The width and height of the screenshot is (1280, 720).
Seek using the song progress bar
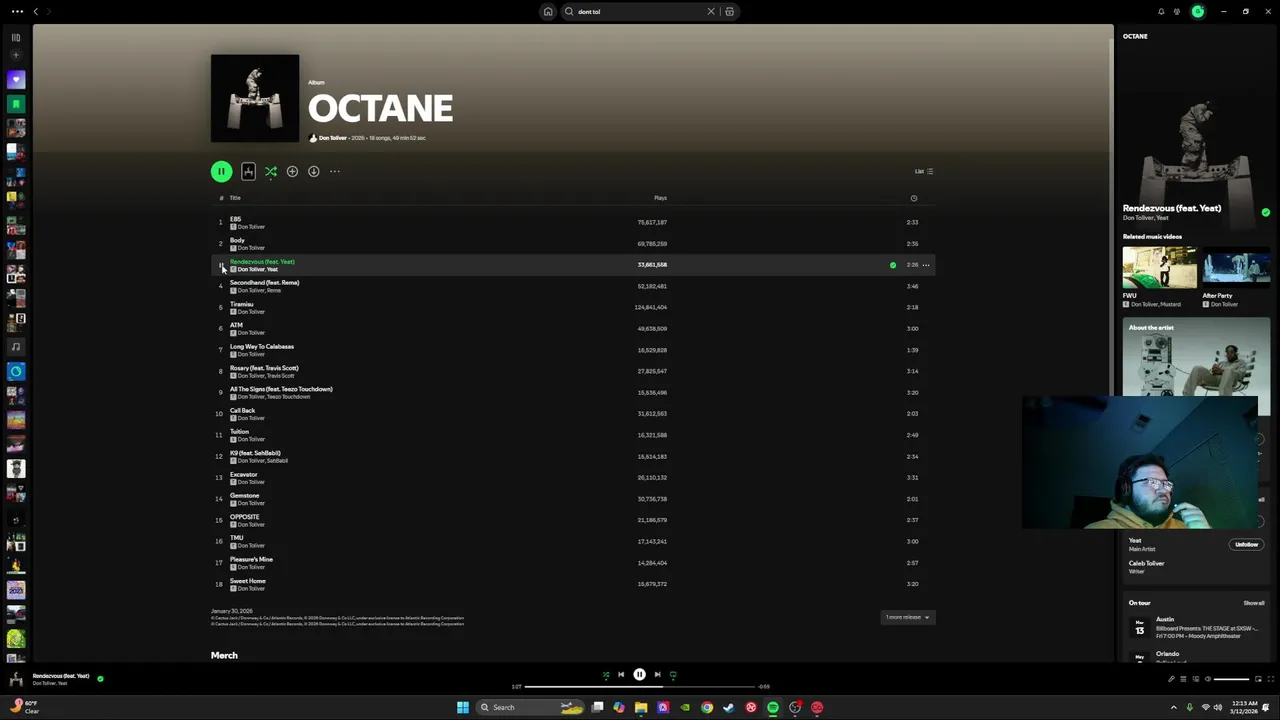(640, 687)
